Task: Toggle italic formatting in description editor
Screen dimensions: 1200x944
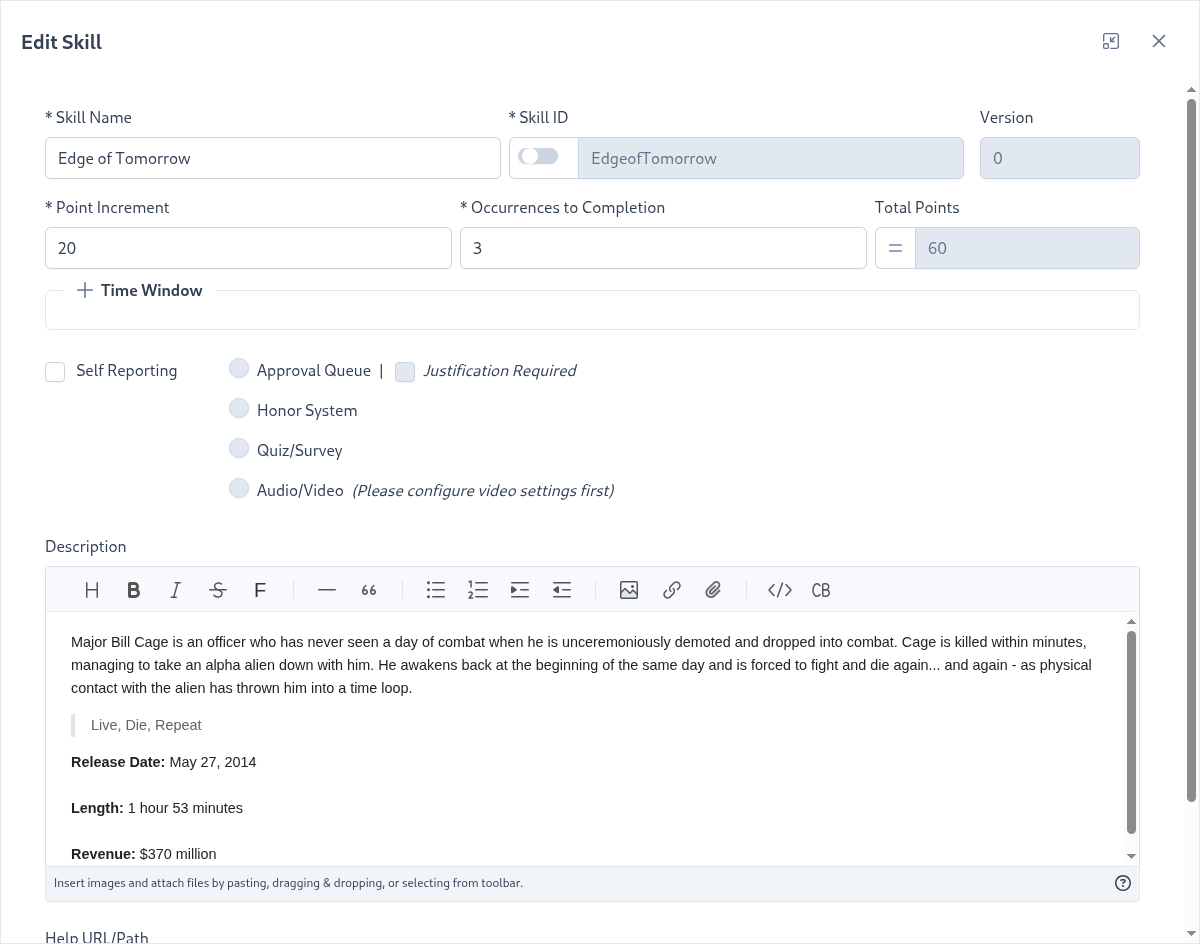Action: pos(176,590)
